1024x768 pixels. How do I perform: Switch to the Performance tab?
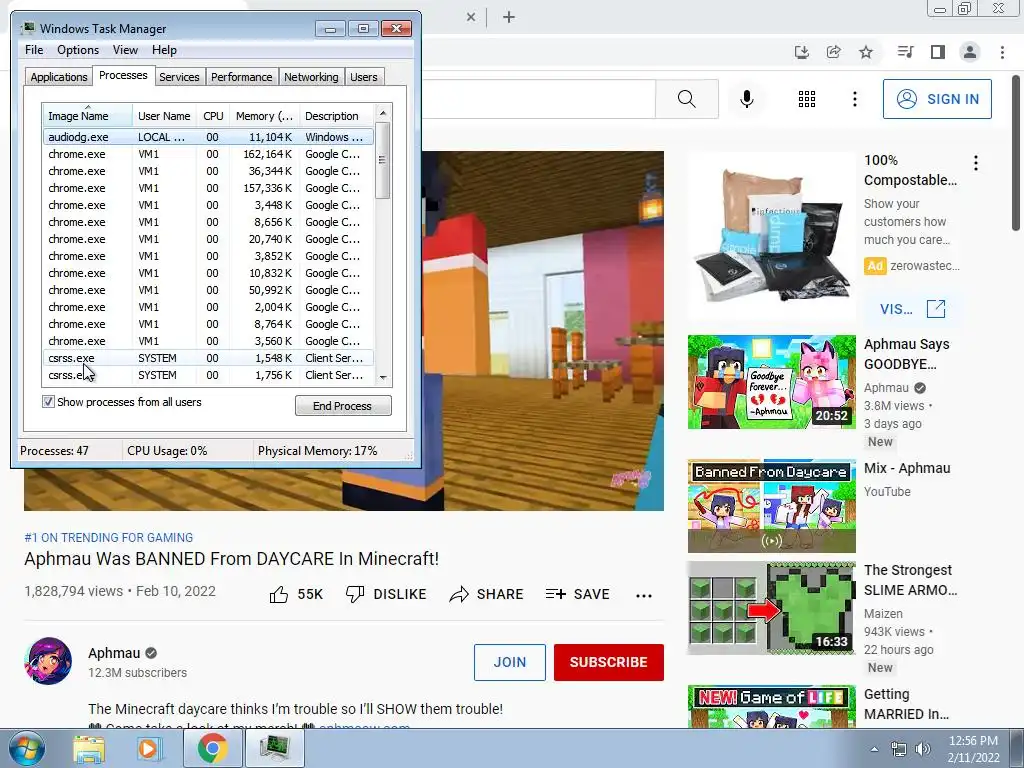click(x=242, y=77)
